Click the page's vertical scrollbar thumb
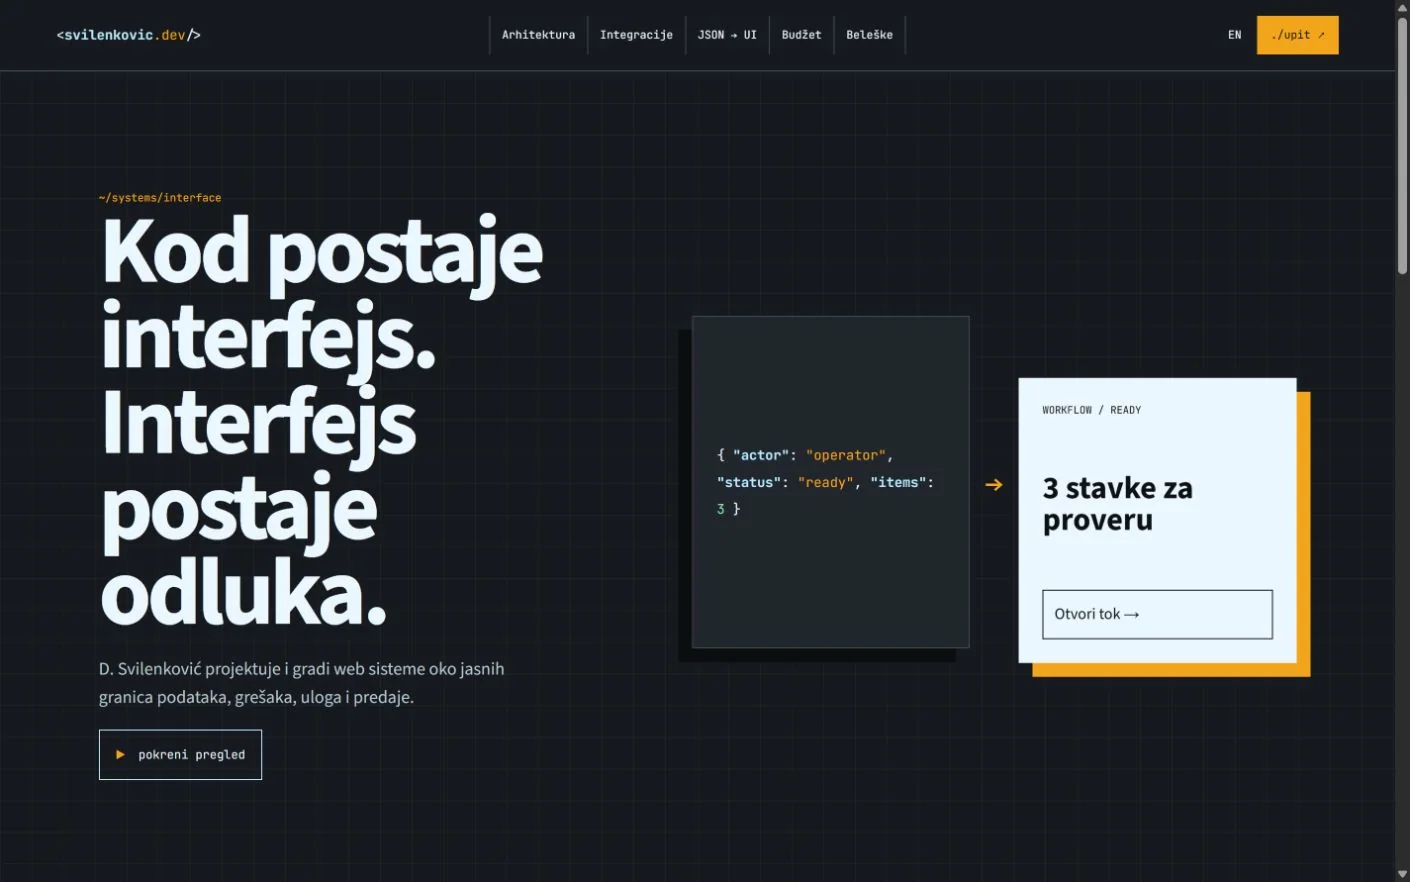This screenshot has height=882, width=1410. coord(1402,145)
